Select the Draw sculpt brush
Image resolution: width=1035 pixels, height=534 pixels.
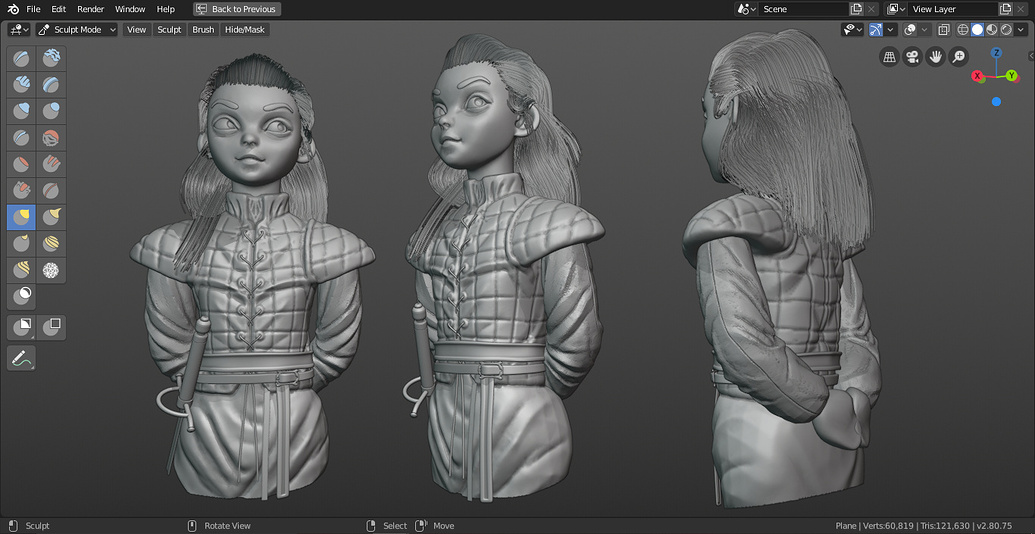(21, 59)
